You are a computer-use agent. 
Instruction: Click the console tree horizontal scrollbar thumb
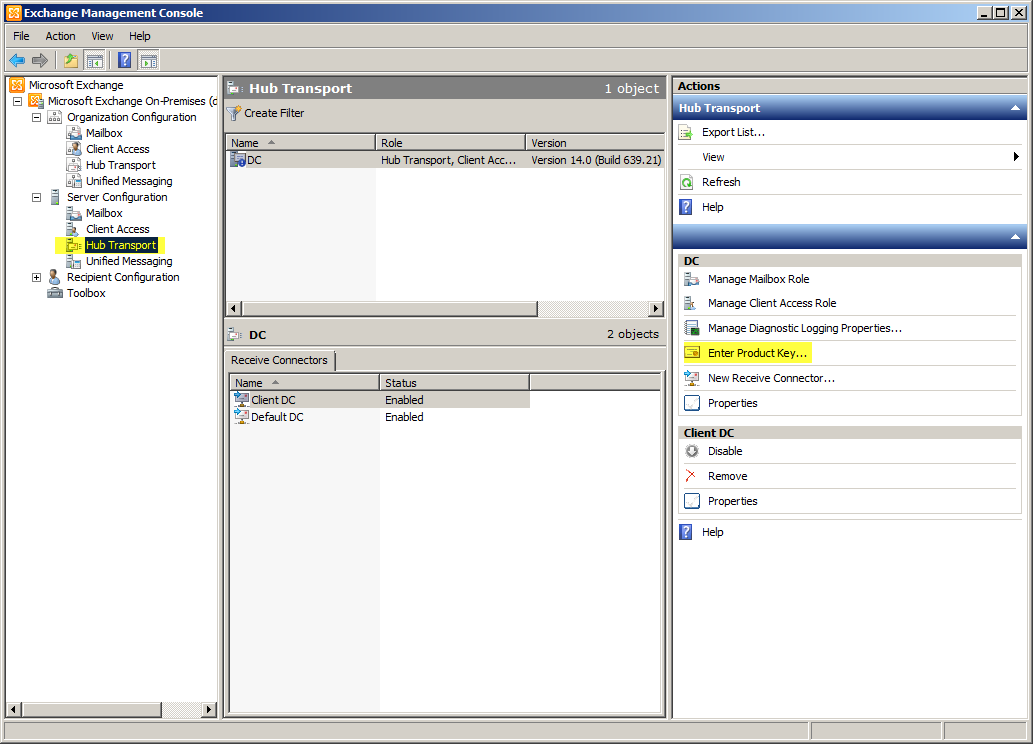click(92, 709)
